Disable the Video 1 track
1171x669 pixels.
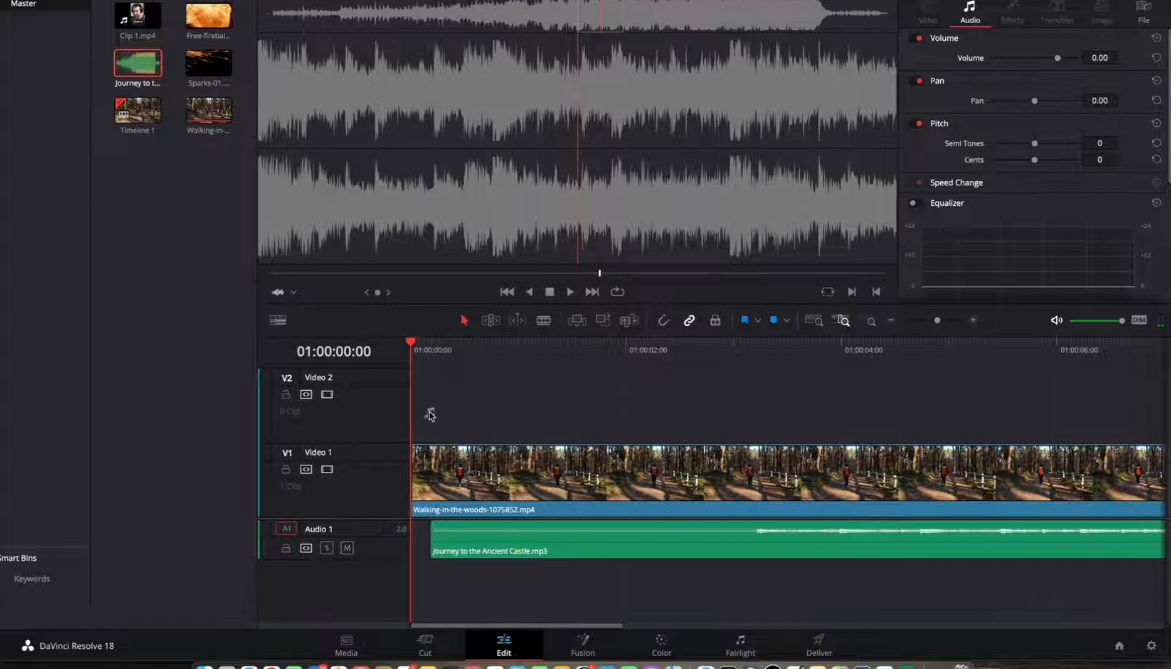click(x=327, y=469)
